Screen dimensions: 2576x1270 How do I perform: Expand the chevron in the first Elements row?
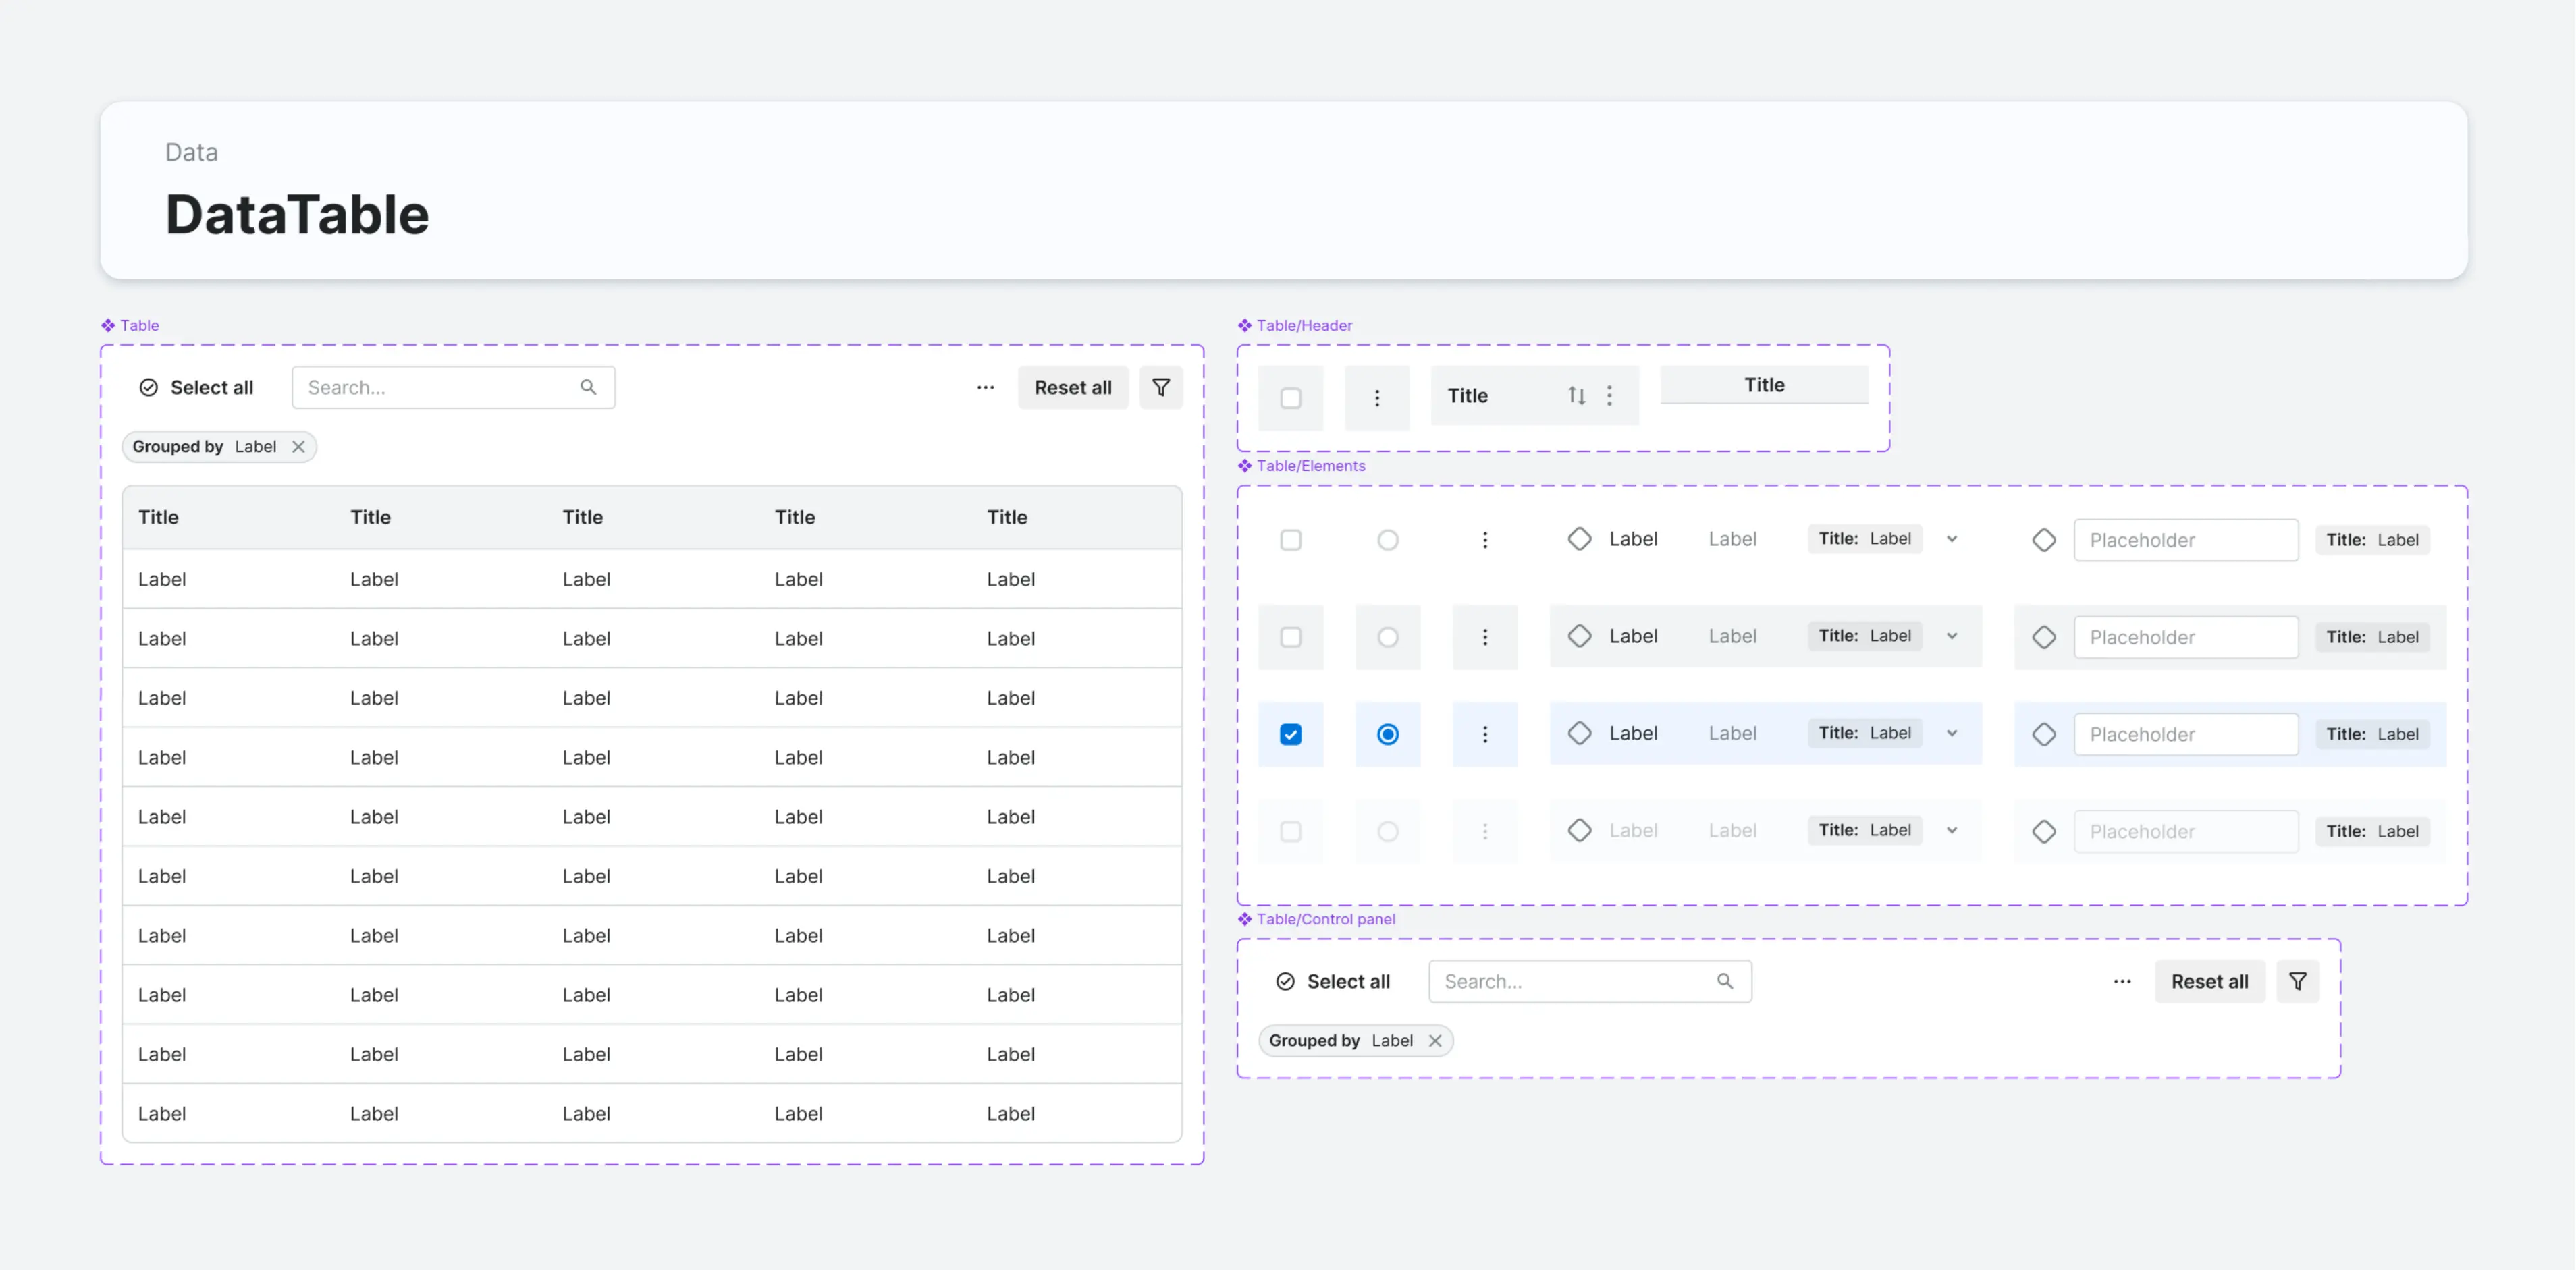click(1952, 539)
